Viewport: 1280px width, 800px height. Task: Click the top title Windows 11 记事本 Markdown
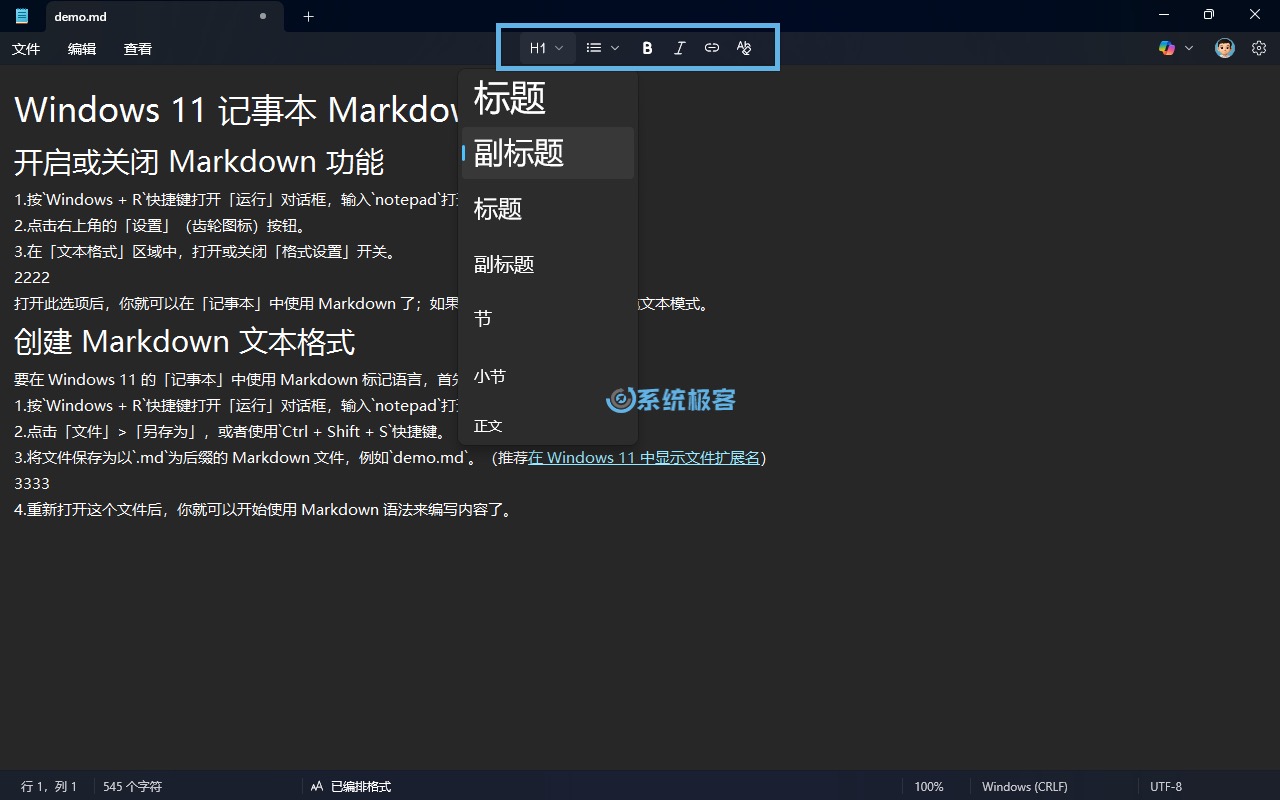pyautogui.click(x=236, y=110)
